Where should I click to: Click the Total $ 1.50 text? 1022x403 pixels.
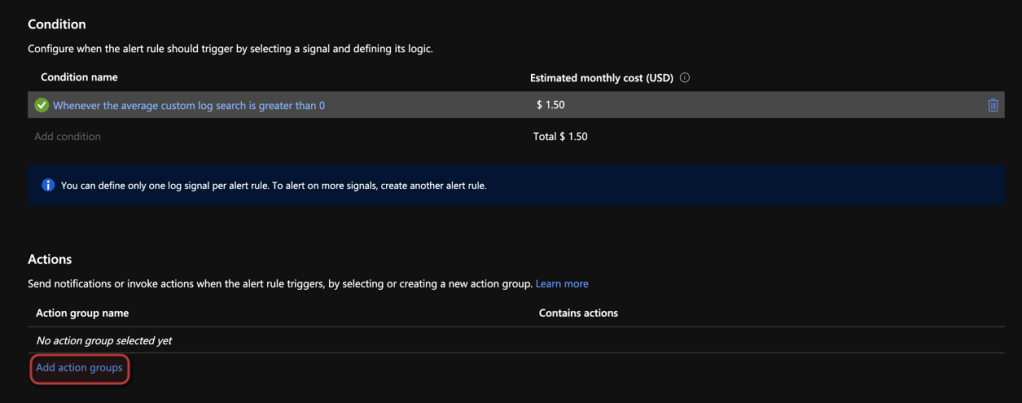tap(560, 136)
